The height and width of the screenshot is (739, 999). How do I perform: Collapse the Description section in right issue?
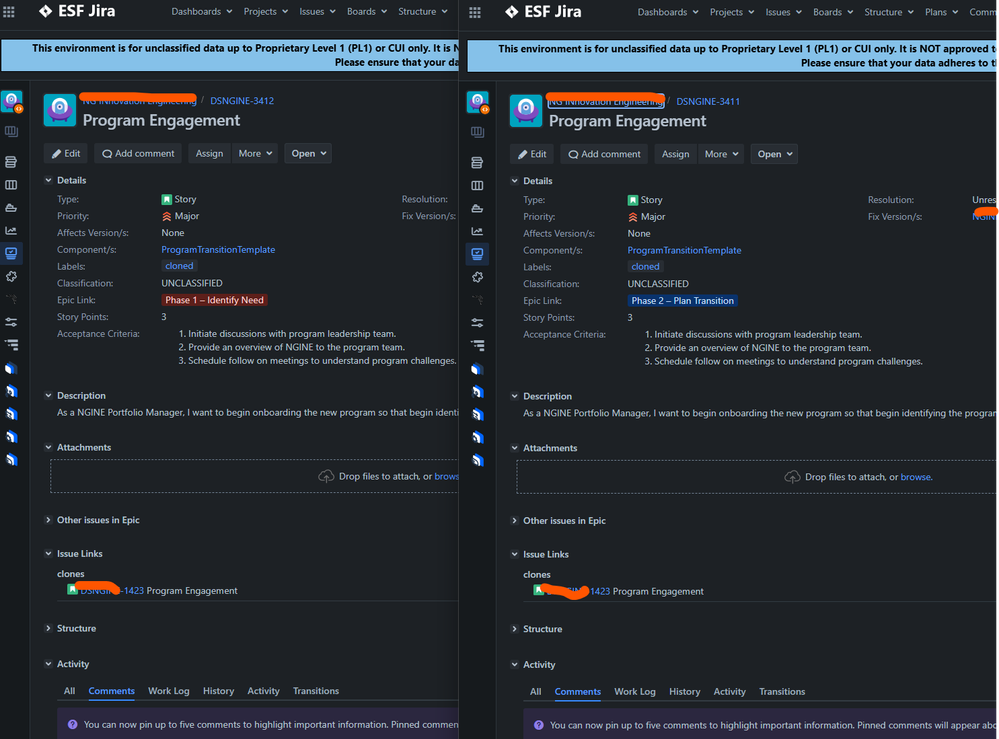pos(515,396)
